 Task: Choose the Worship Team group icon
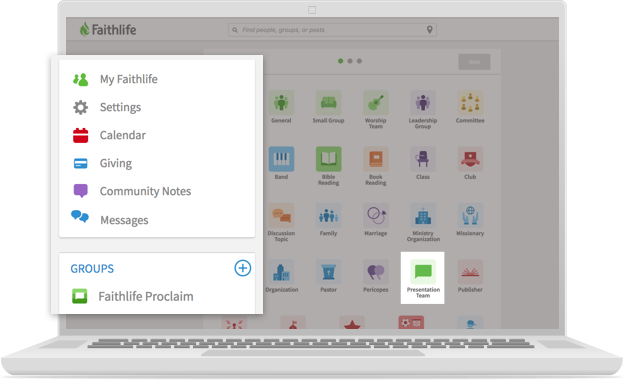375,102
